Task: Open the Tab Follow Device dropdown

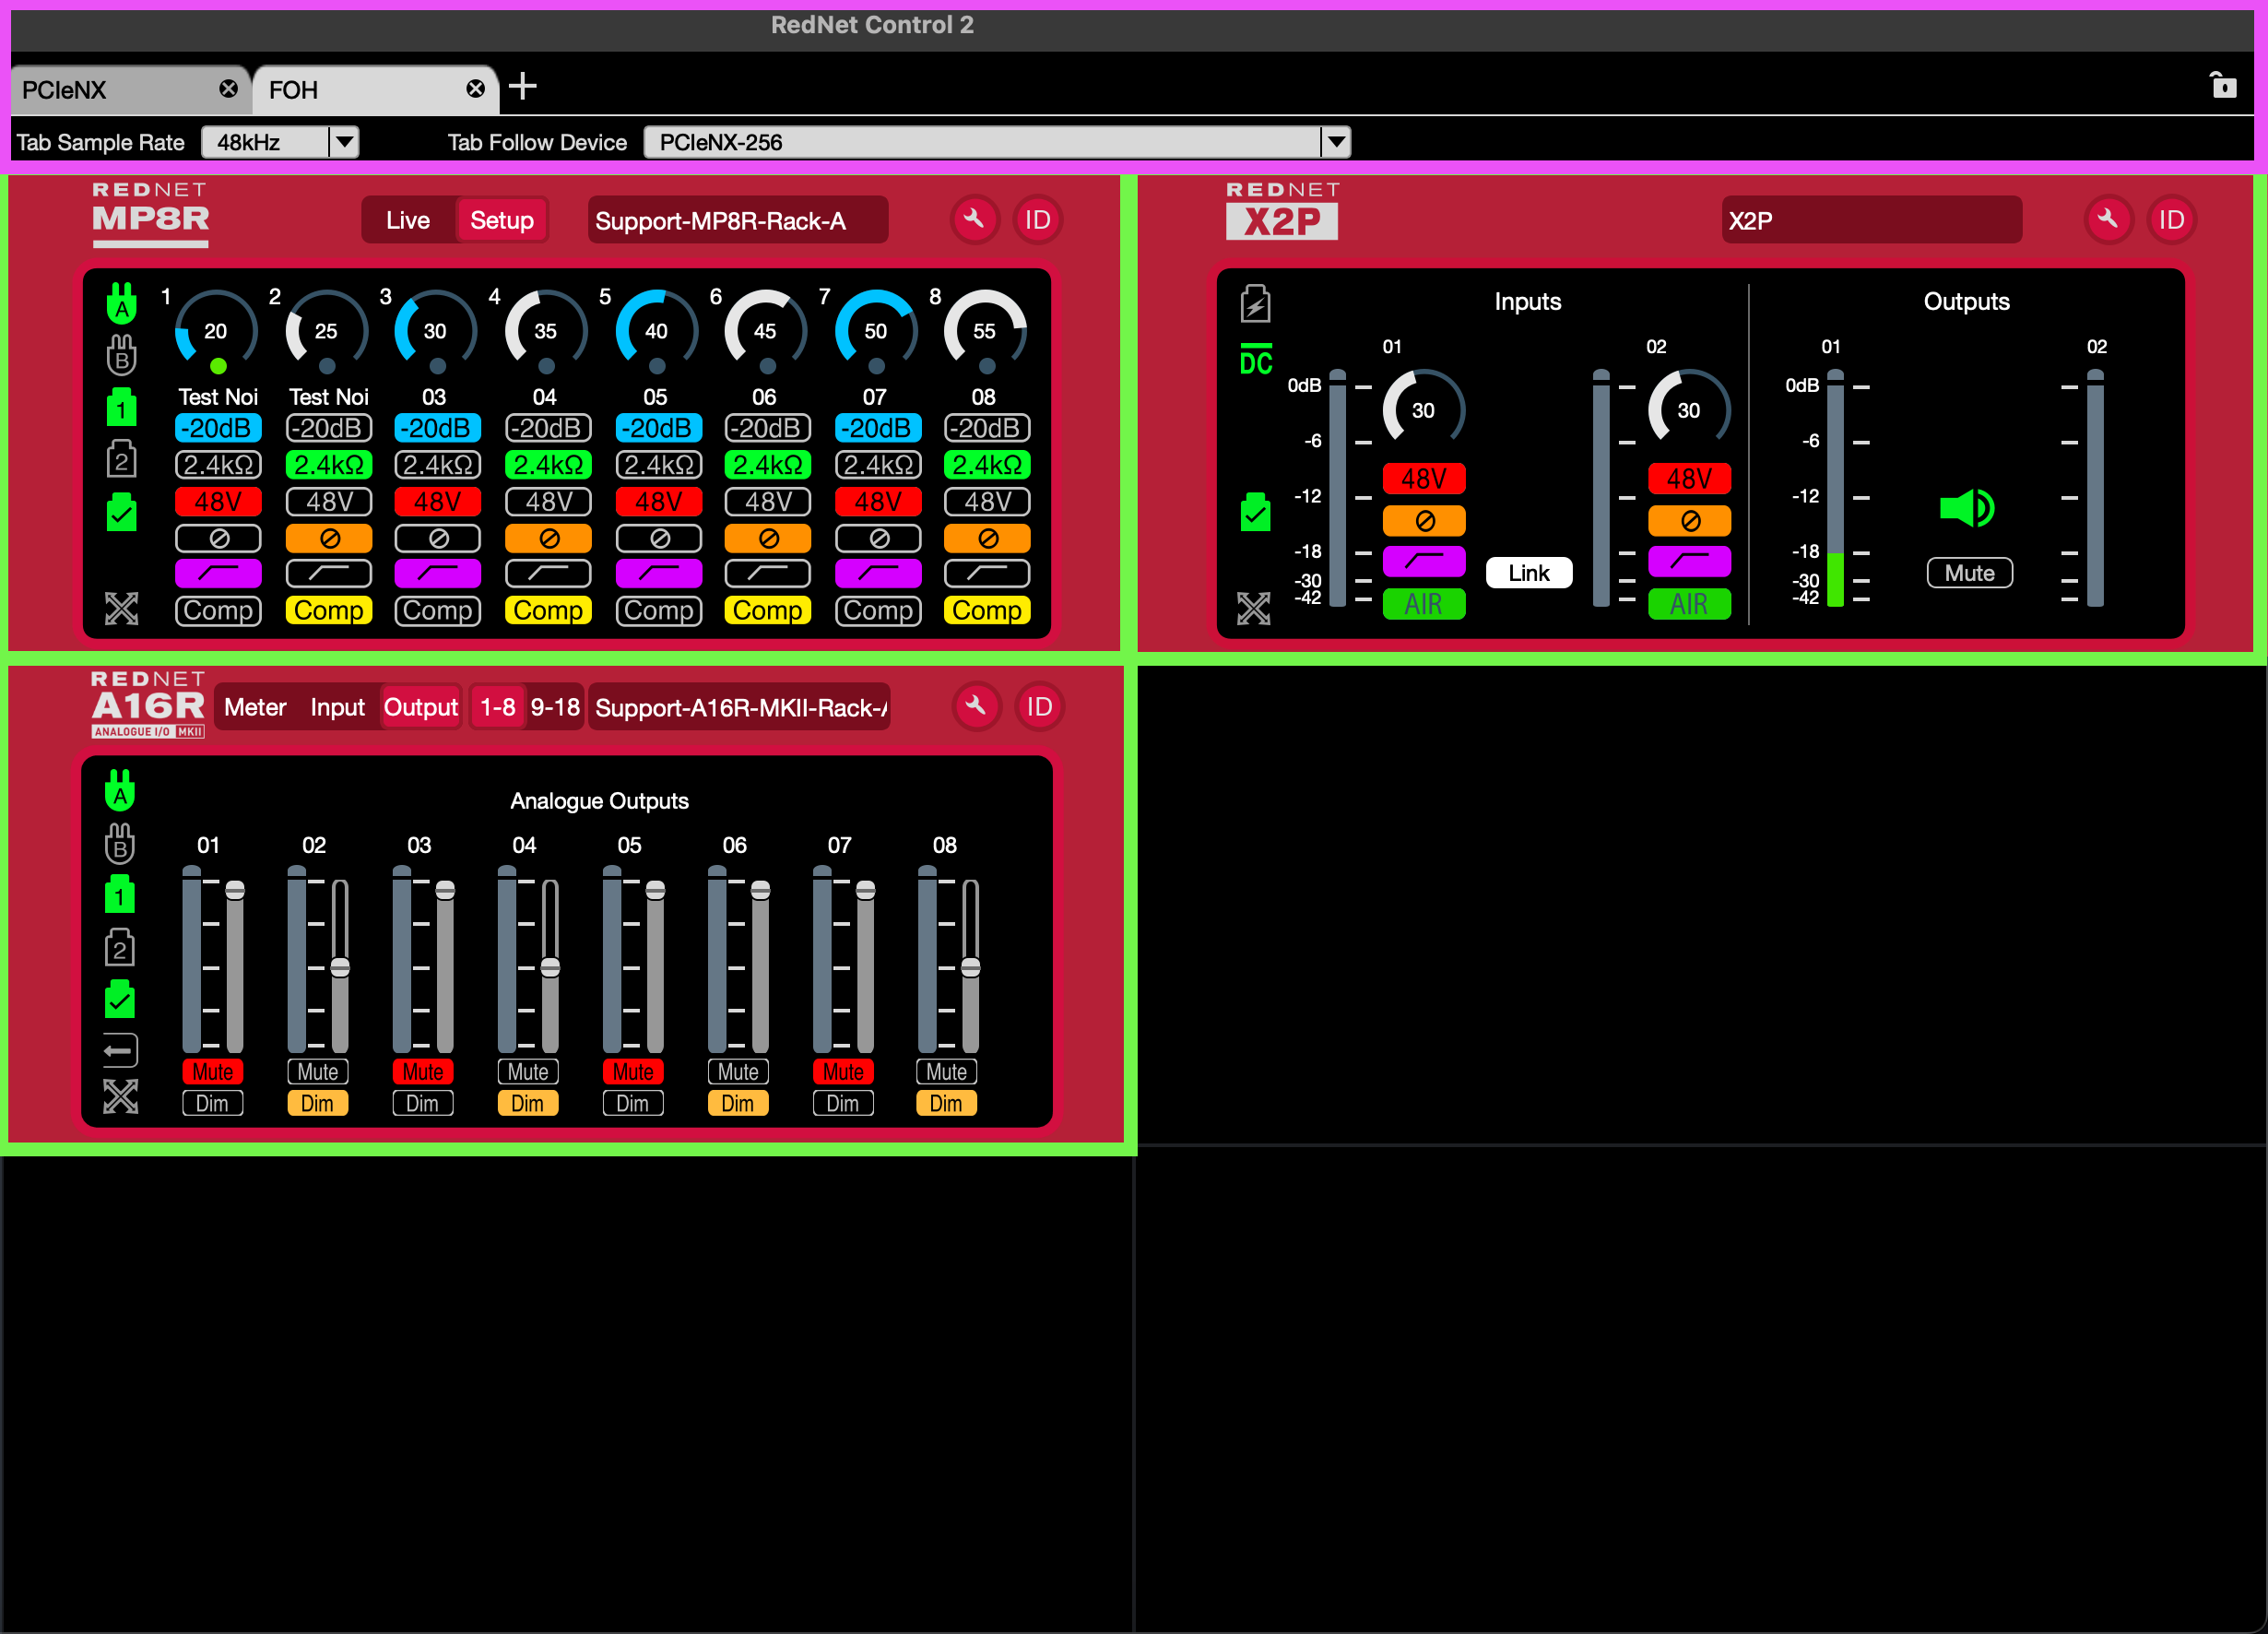Action: point(997,142)
